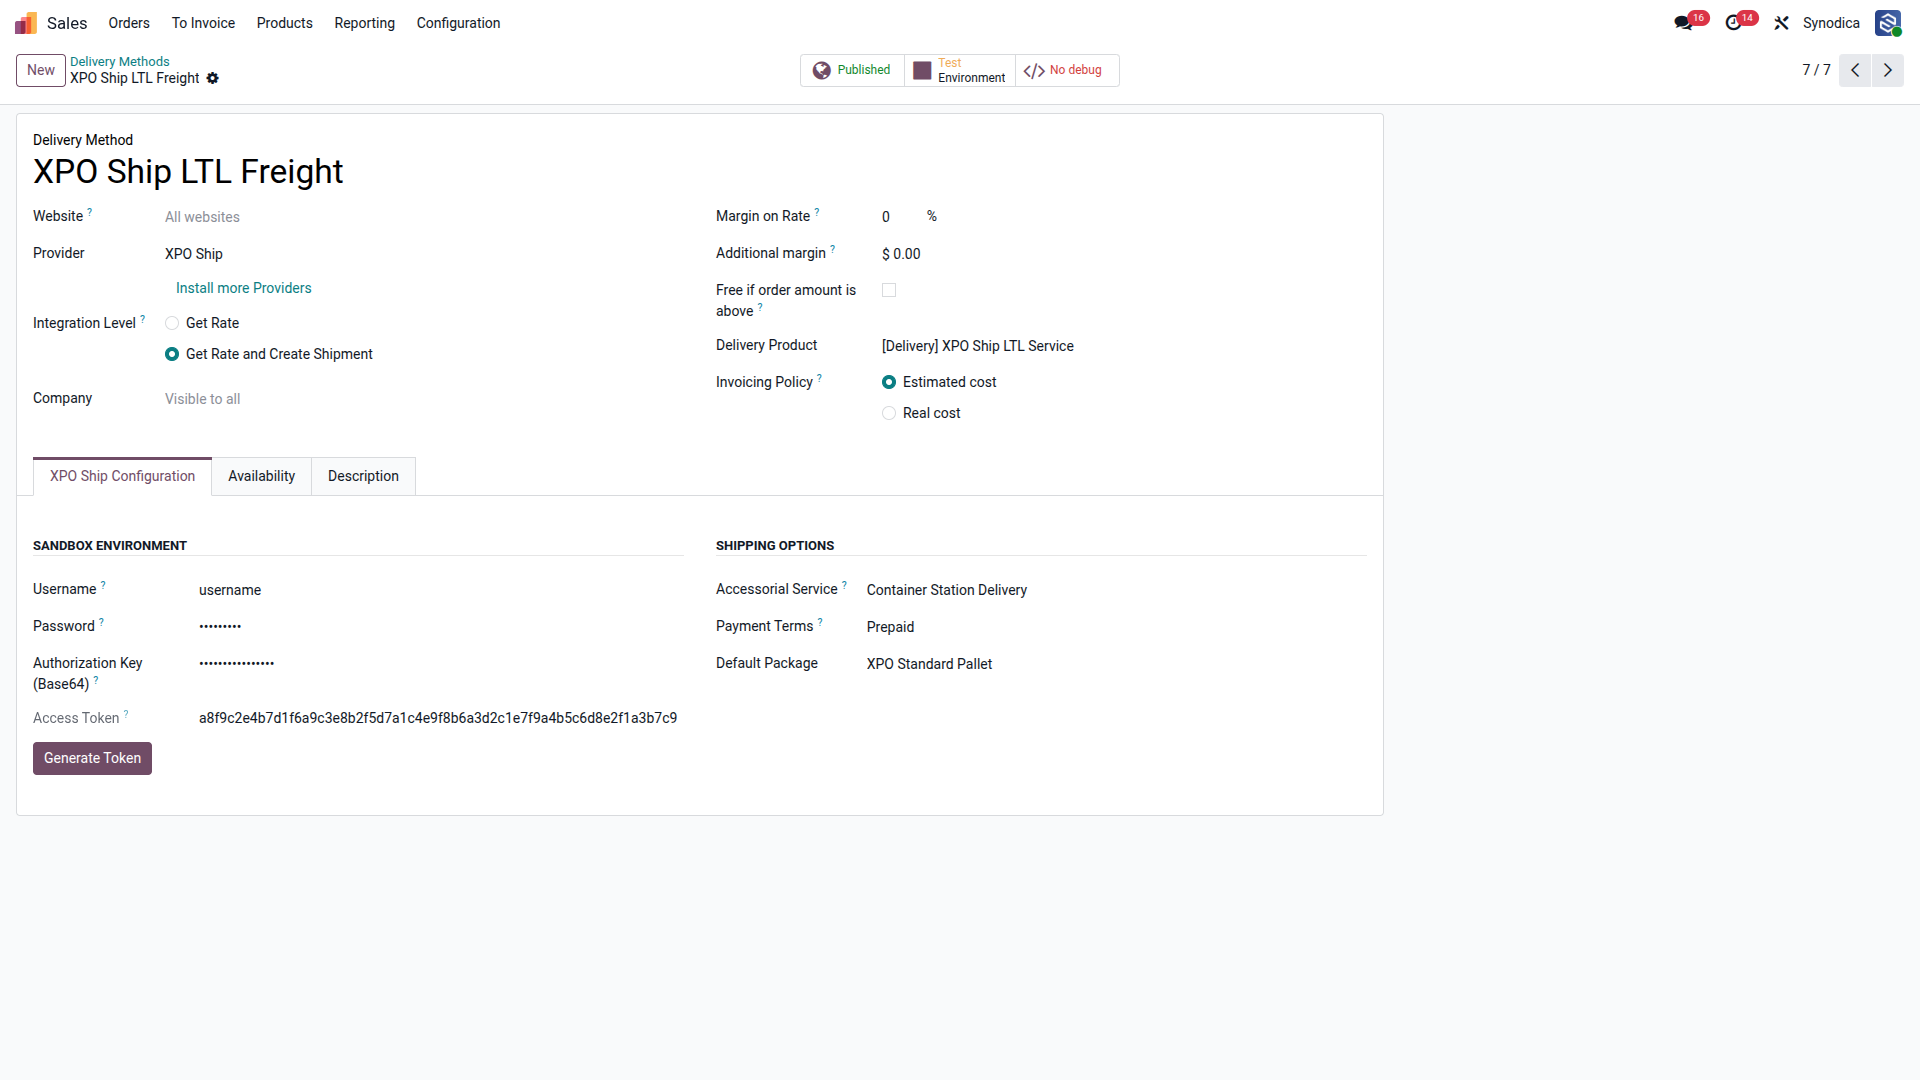Open the Configuration menu
The height and width of the screenshot is (1080, 1920).
pyautogui.click(x=458, y=23)
